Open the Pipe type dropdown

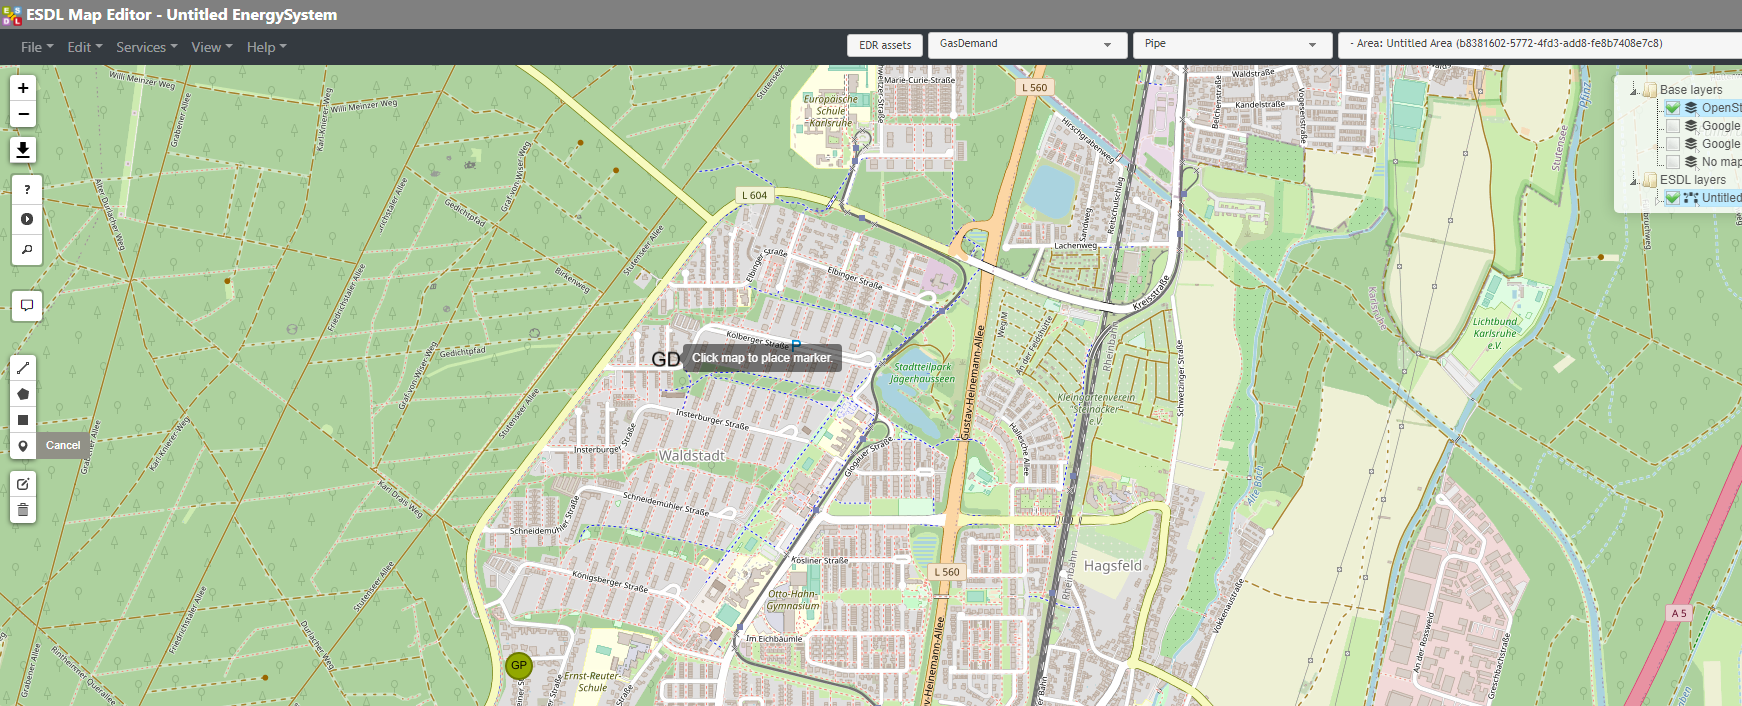coord(1232,45)
